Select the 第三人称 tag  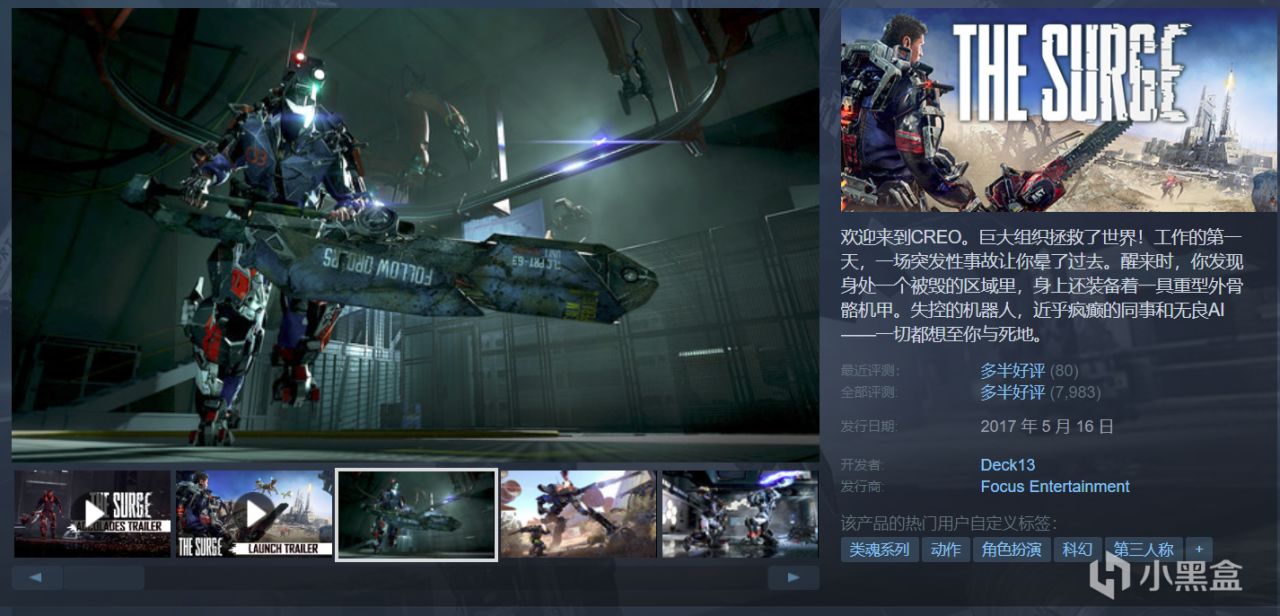[x=1143, y=549]
